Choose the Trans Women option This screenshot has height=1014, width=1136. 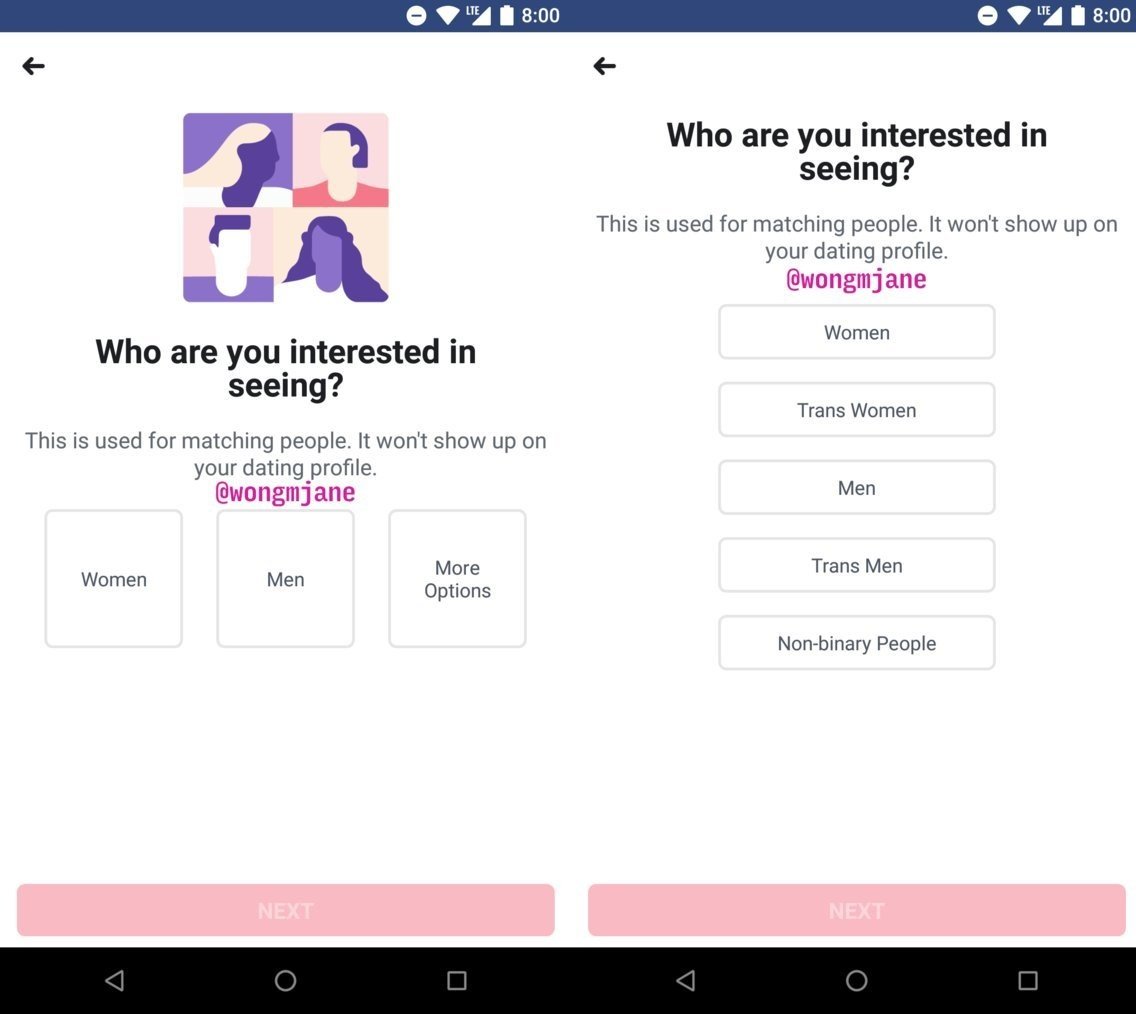856,410
